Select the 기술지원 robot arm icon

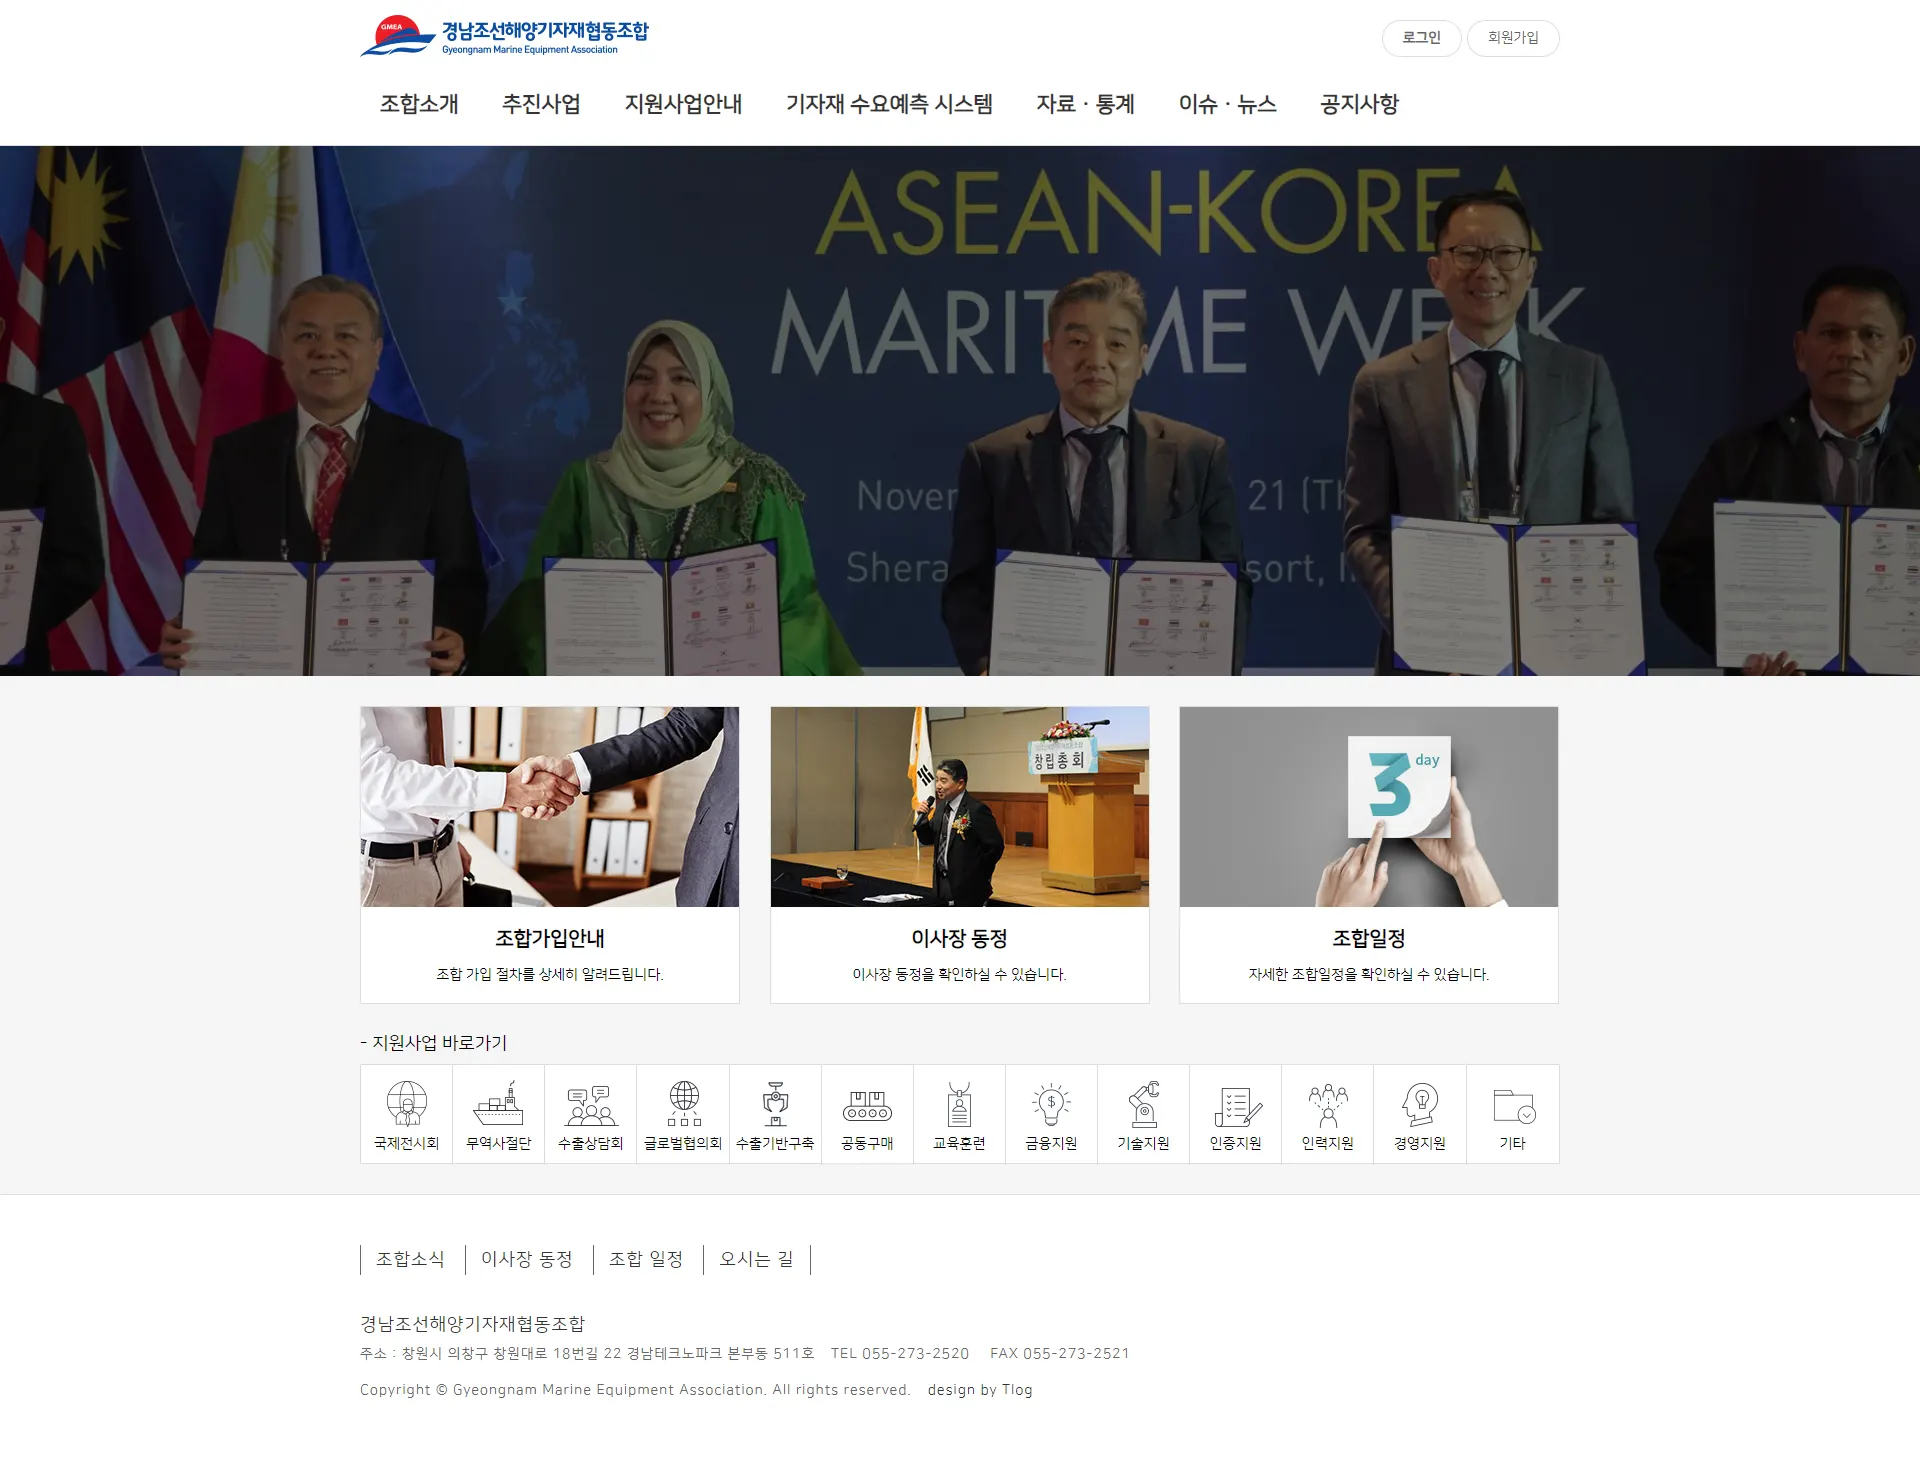click(1143, 1104)
